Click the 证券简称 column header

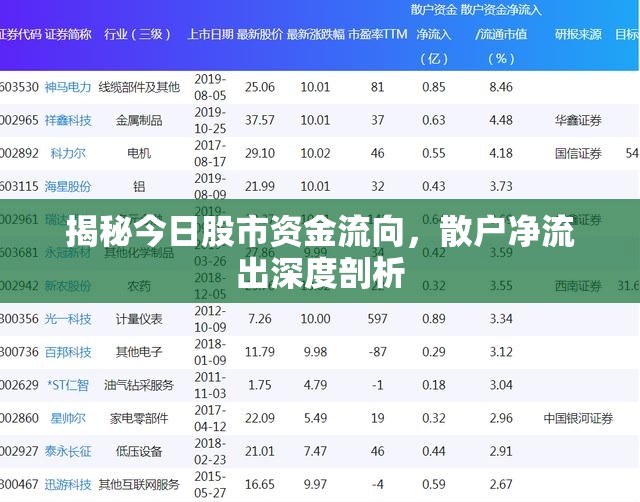coord(68,34)
